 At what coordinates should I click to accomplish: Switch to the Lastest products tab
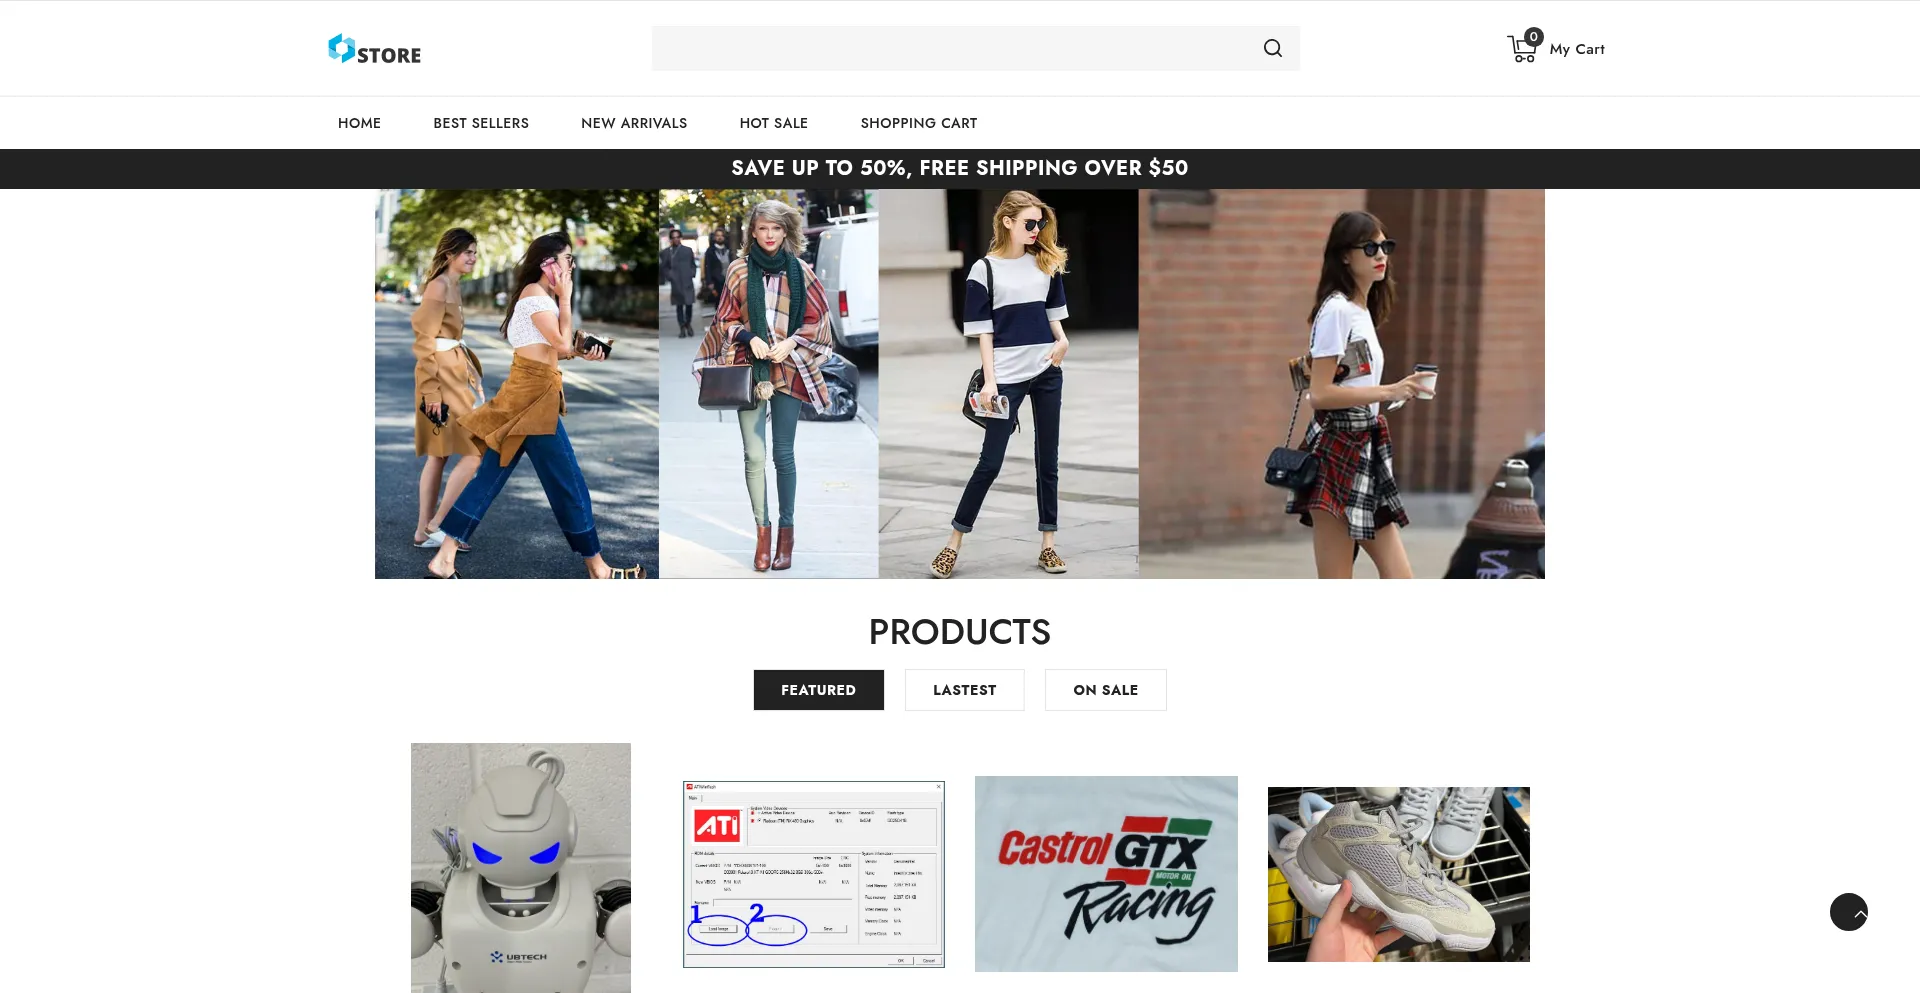(964, 690)
